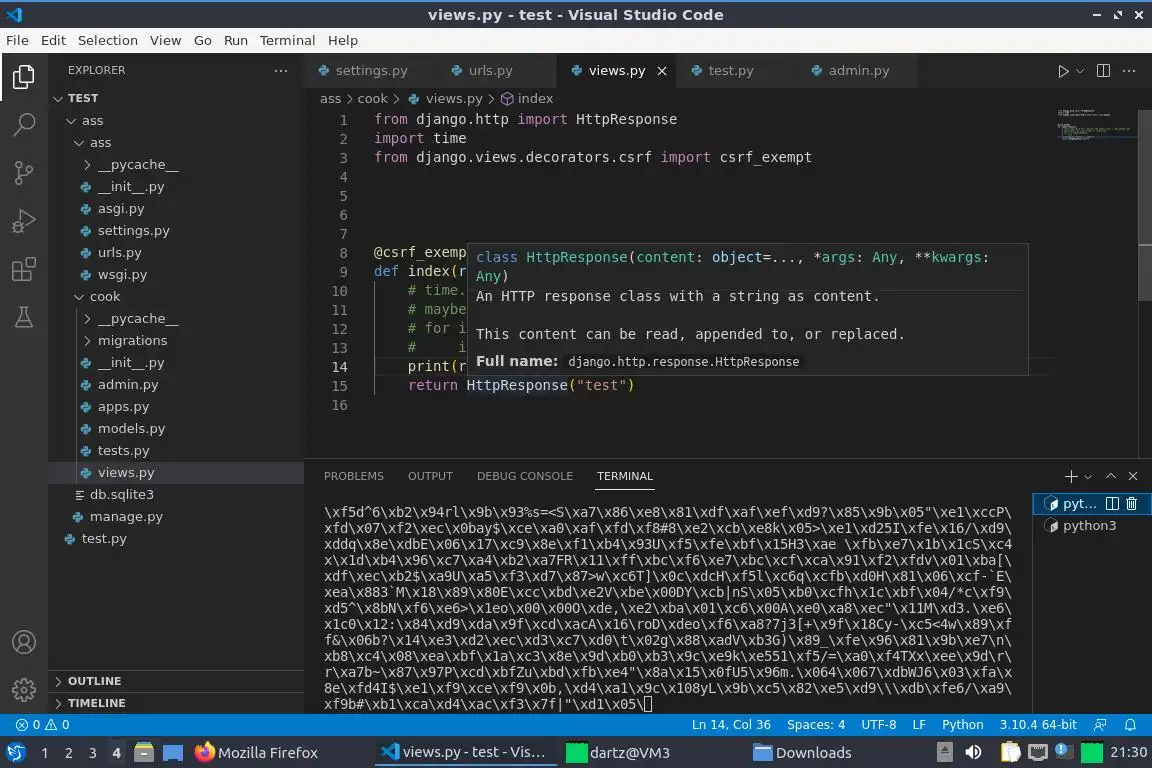Viewport: 1152px width, 768px height.
Task: Open Source Control view icon
Action: tap(24, 173)
